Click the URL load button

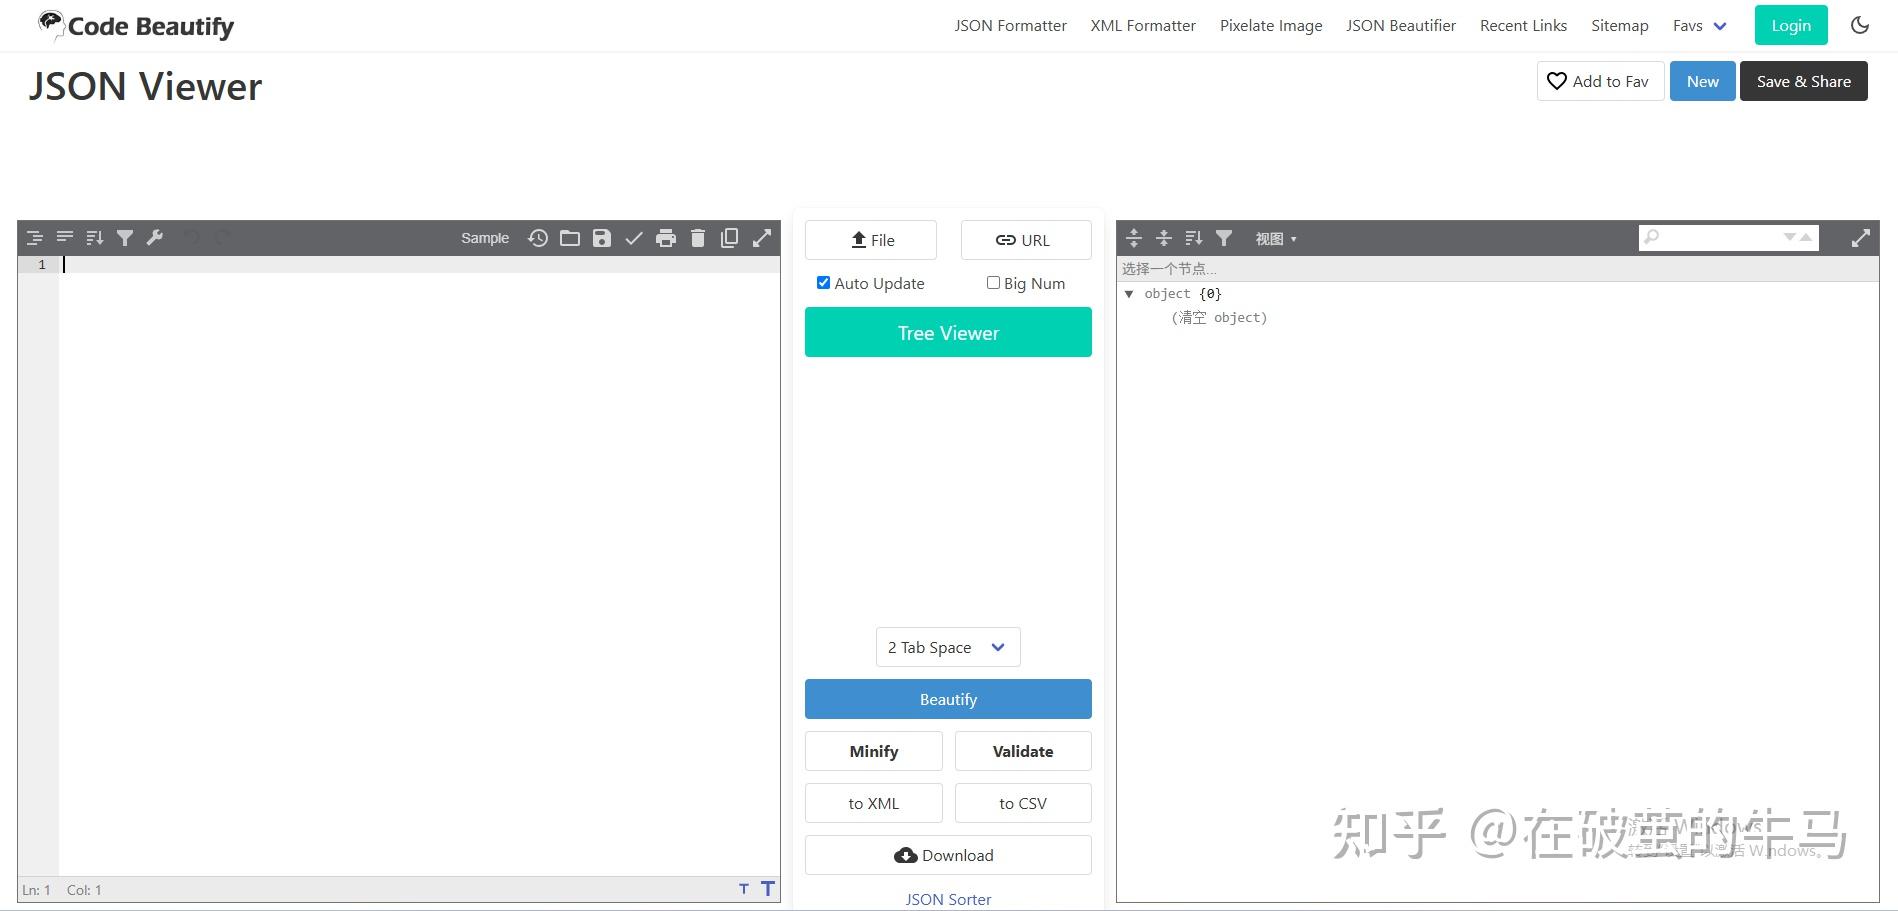pos(1026,240)
